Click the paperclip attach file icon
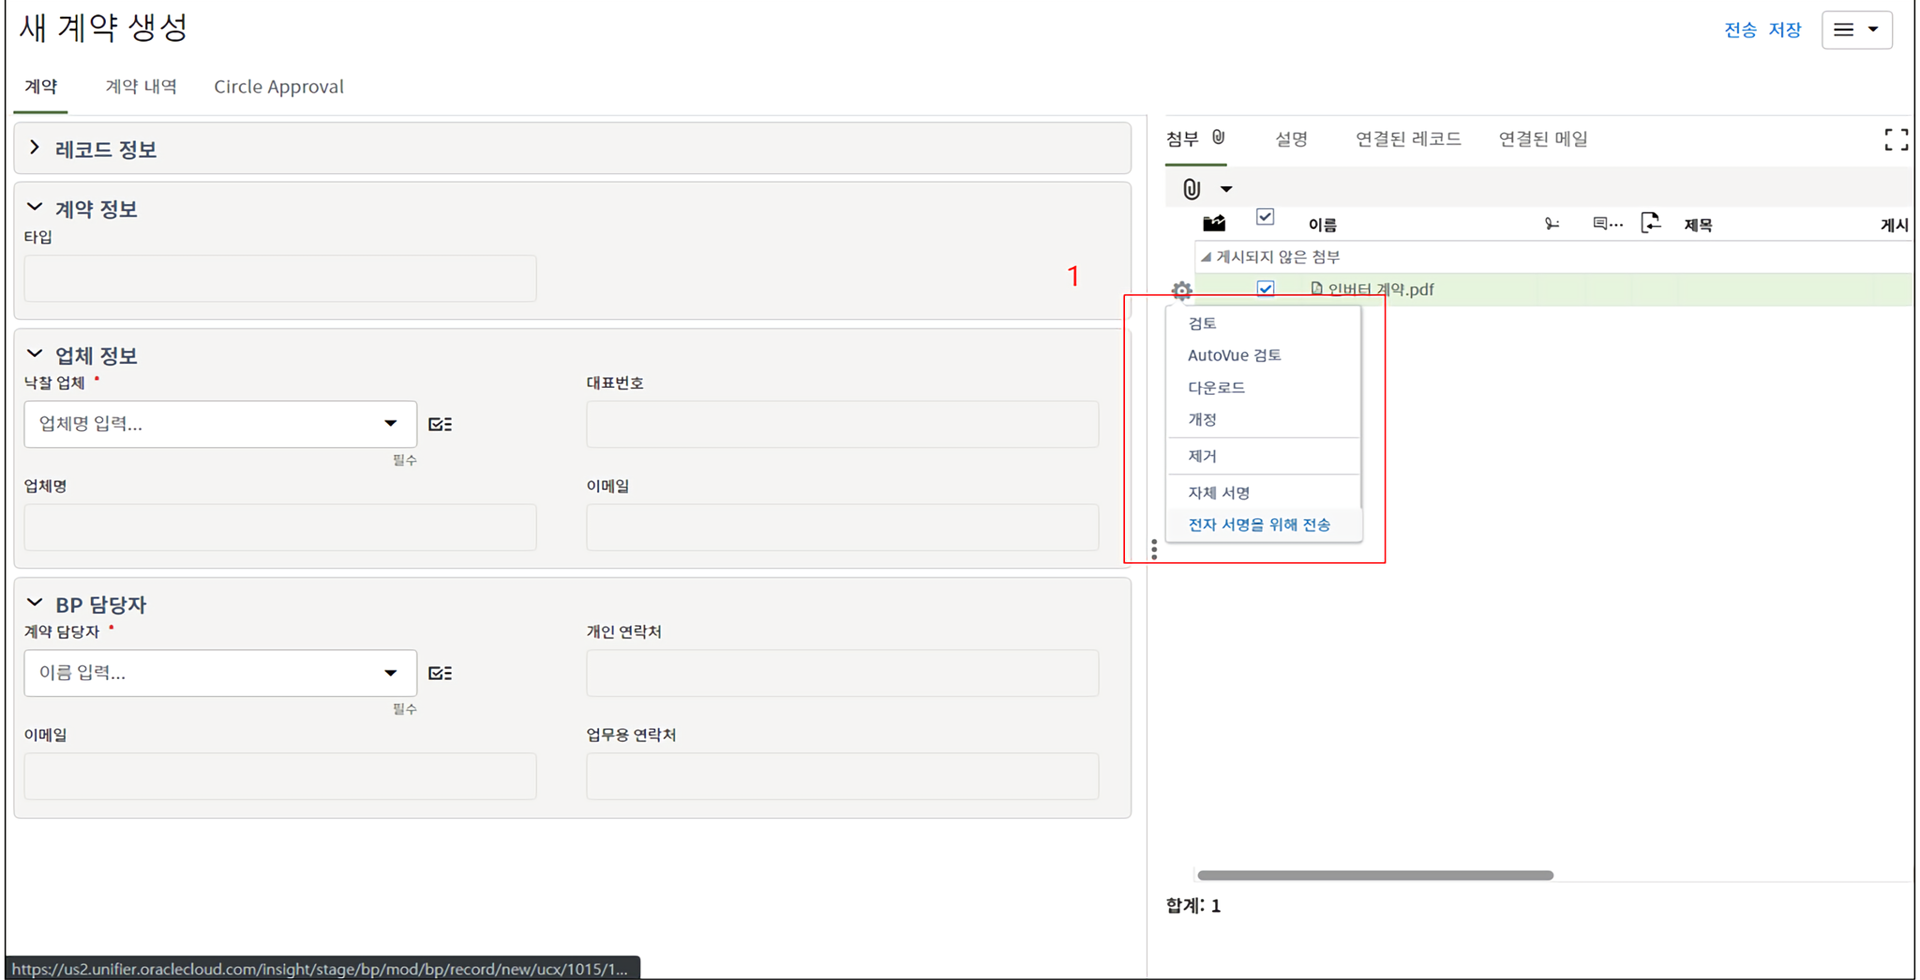This screenshot has width=1920, height=980. tap(1191, 189)
